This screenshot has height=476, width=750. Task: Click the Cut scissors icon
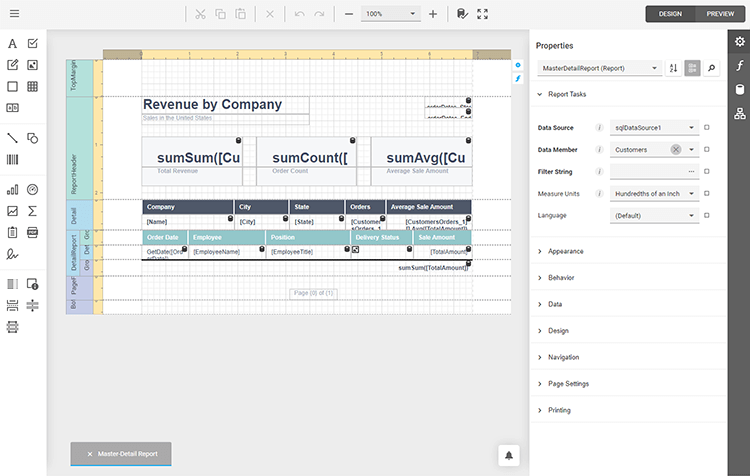[199, 14]
